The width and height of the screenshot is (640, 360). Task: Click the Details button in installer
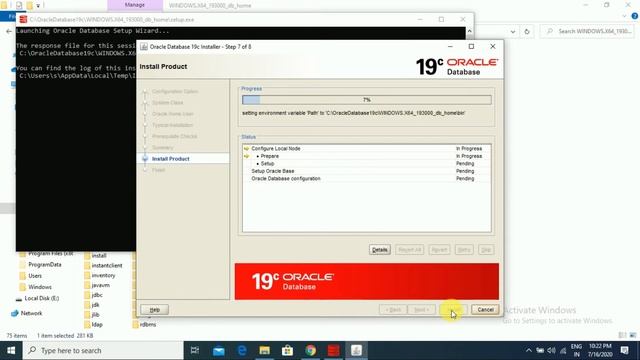(380, 250)
